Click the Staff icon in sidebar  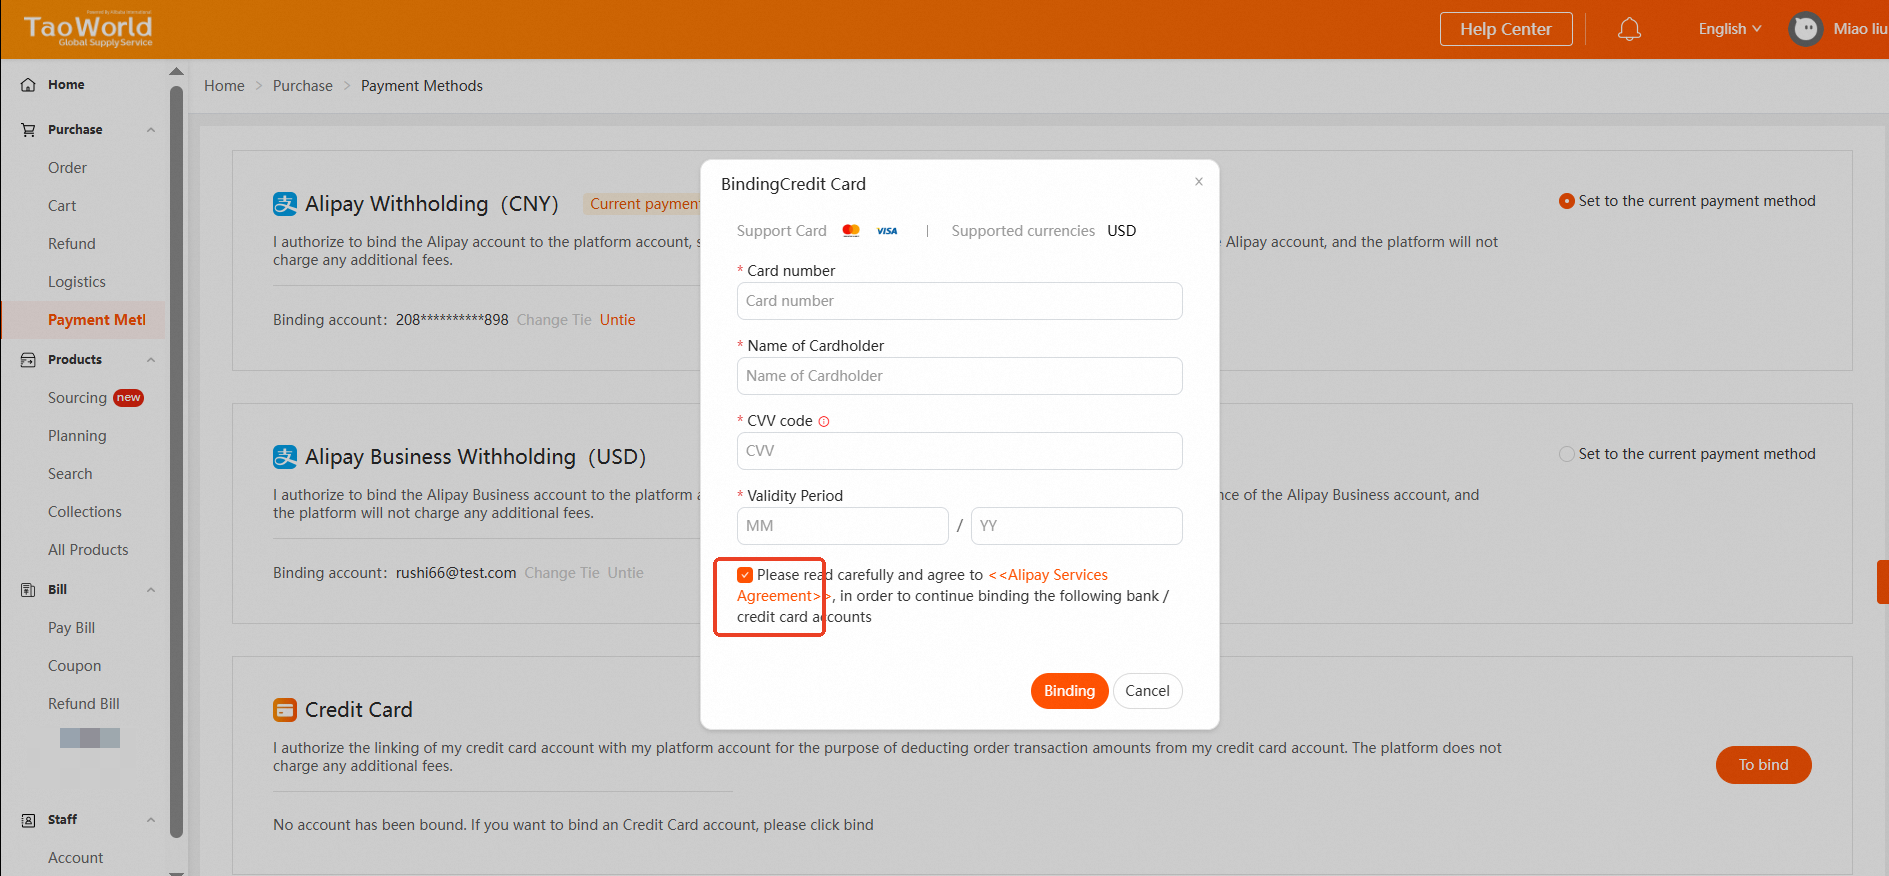point(28,820)
